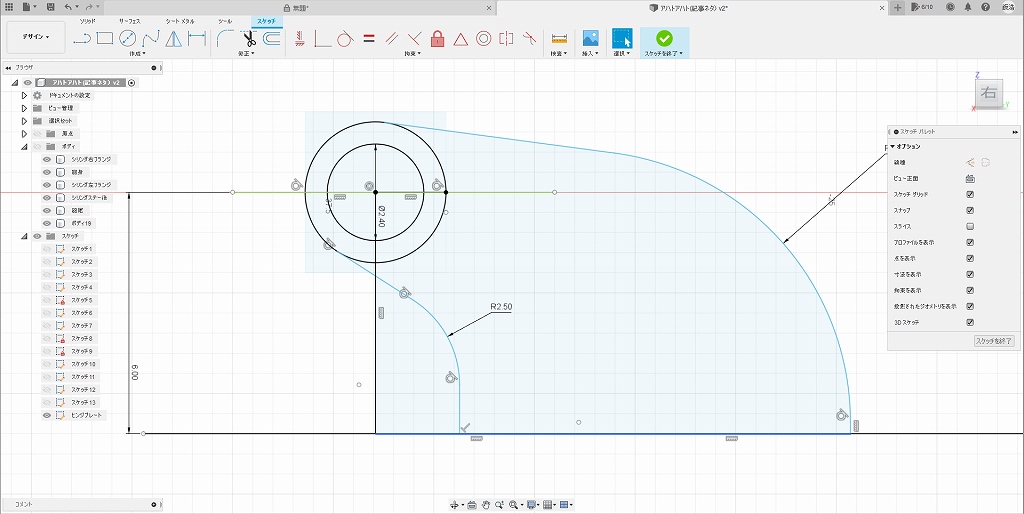This screenshot has width=1024, height=514.
Task: Collapse the スケッチ folder in browser
Action: [x=24, y=236]
